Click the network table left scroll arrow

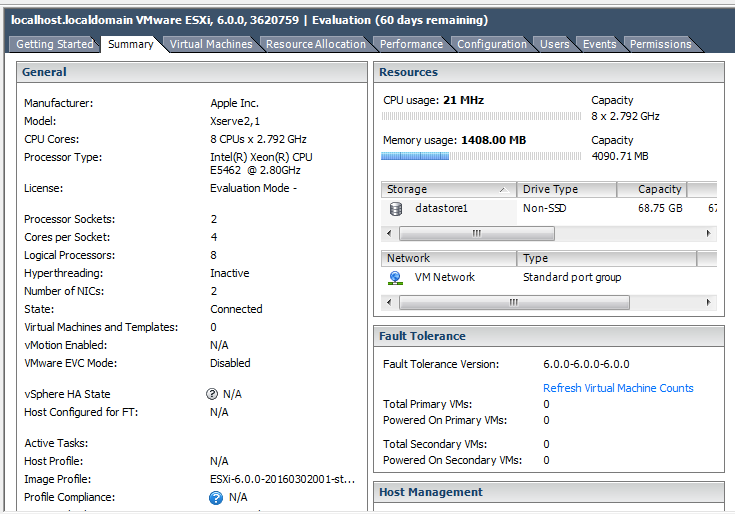click(389, 303)
